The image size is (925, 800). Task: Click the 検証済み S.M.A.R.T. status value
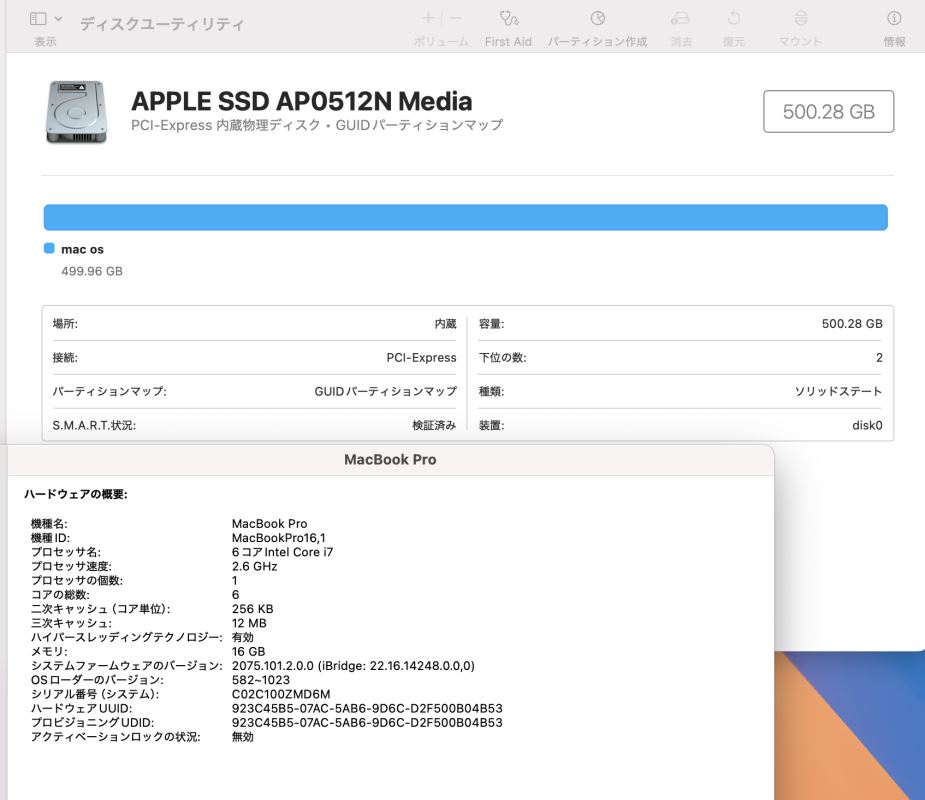[x=434, y=425]
